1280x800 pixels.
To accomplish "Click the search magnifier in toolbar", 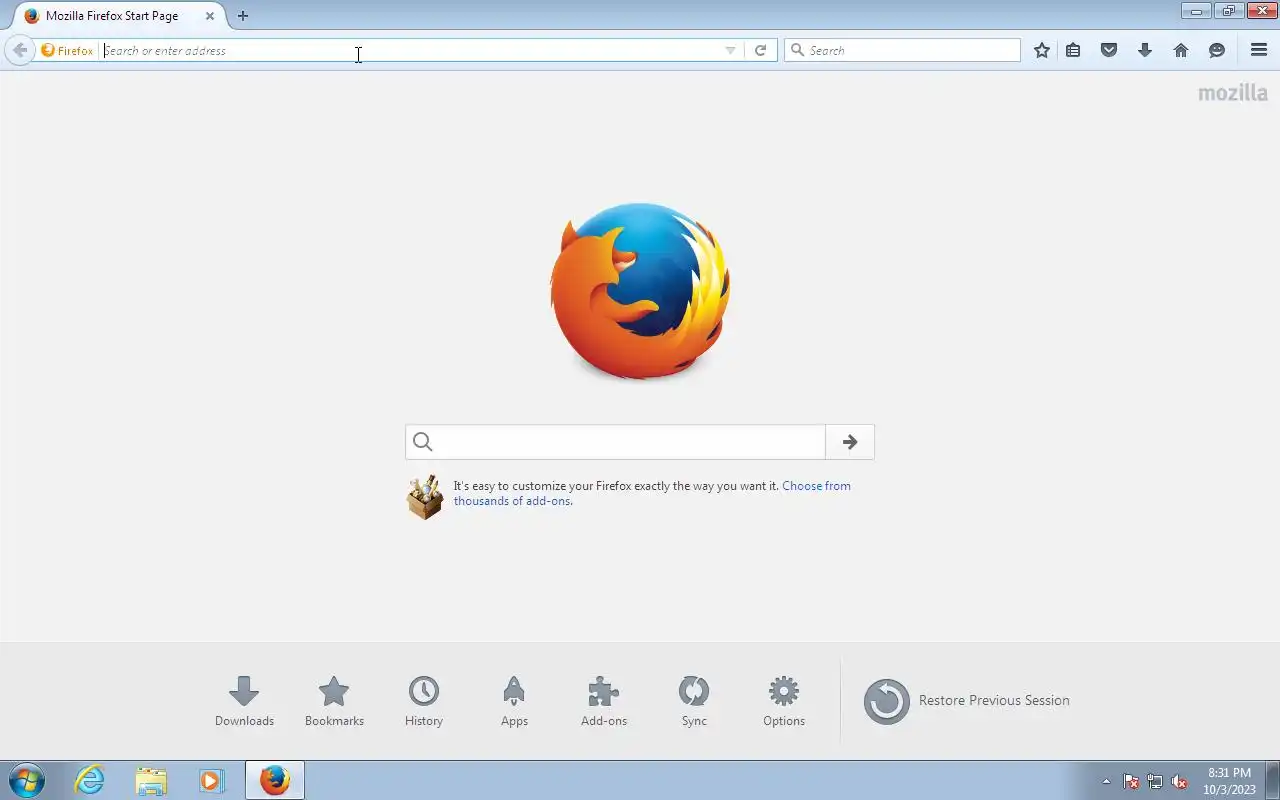I will [x=797, y=50].
